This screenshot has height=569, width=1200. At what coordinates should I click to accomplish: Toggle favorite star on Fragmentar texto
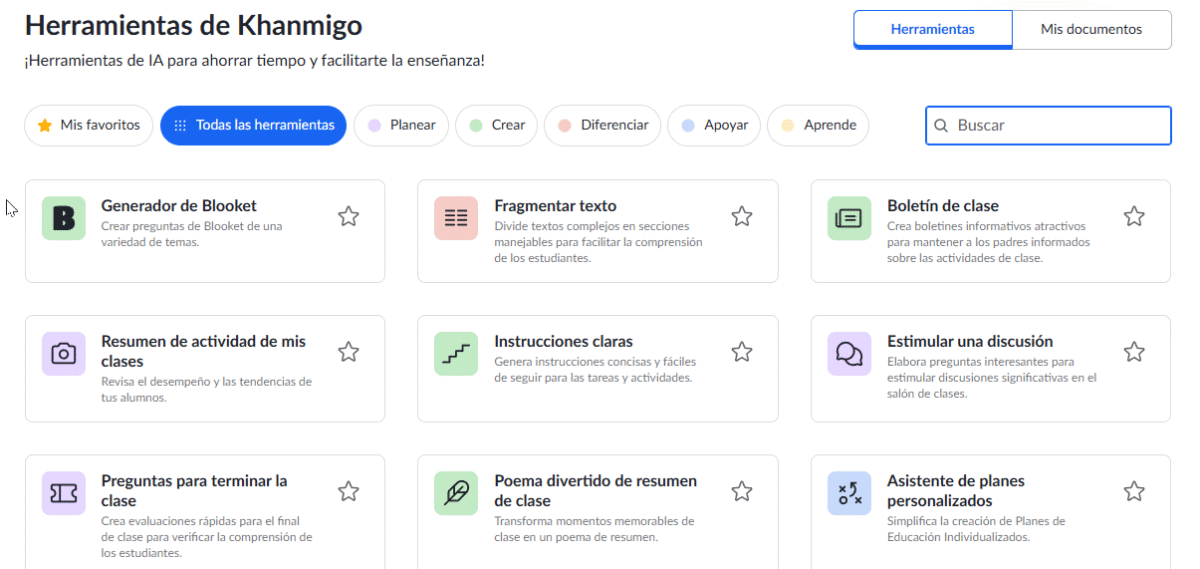[741, 216]
